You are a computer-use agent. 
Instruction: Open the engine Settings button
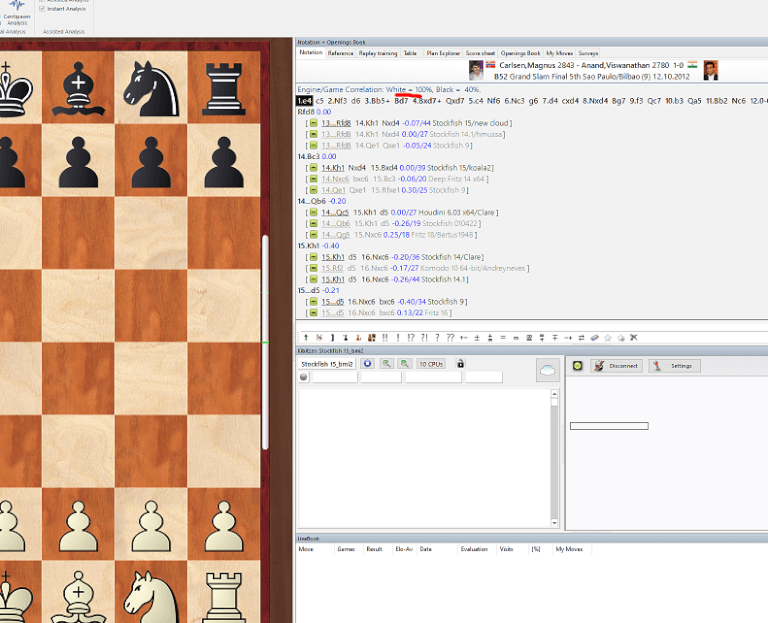point(674,366)
